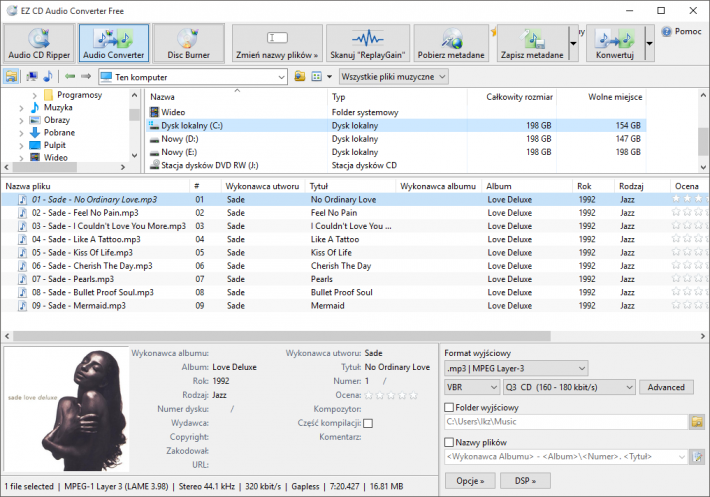Open Pomoc help
The image size is (710, 497).
(681, 31)
